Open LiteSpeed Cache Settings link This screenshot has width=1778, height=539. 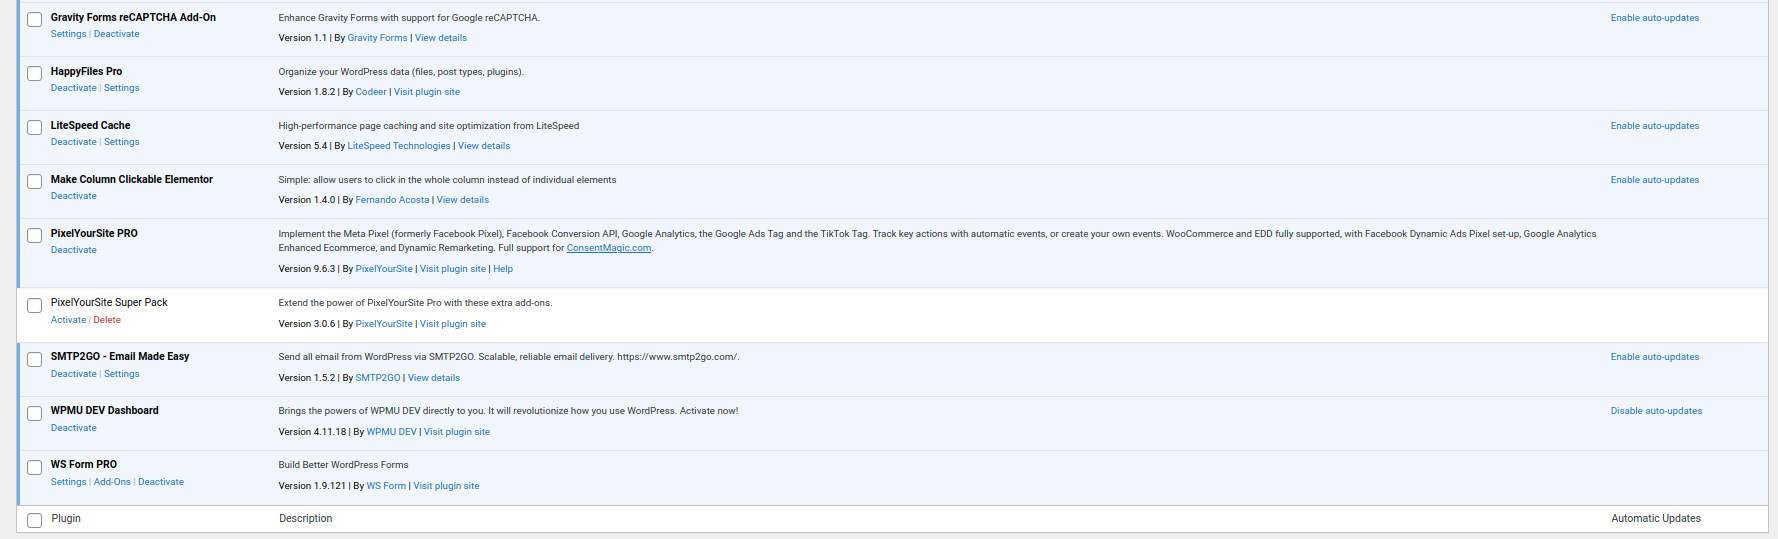pos(121,142)
